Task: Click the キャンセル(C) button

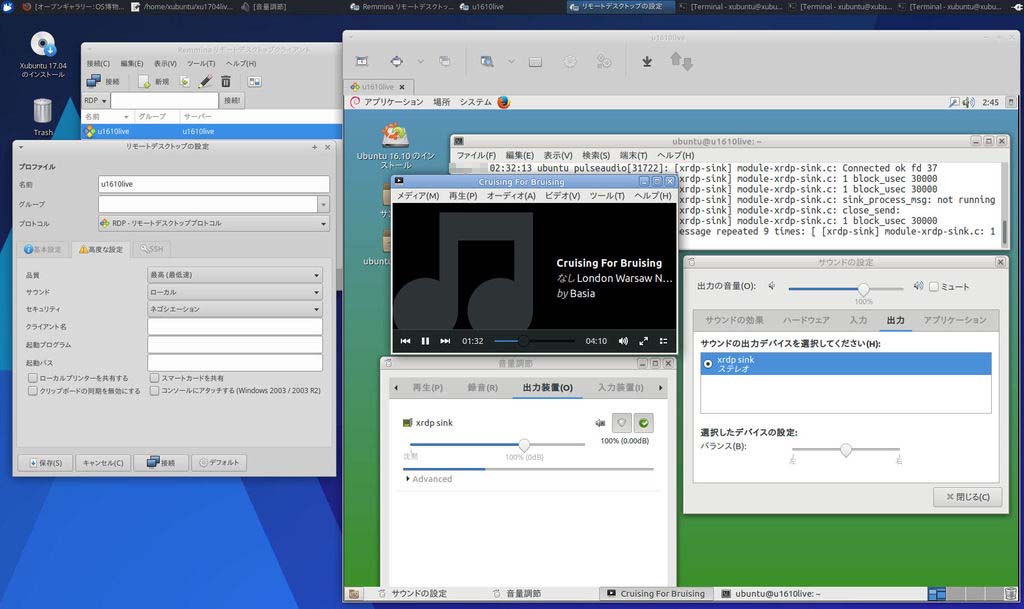Action: [103, 463]
